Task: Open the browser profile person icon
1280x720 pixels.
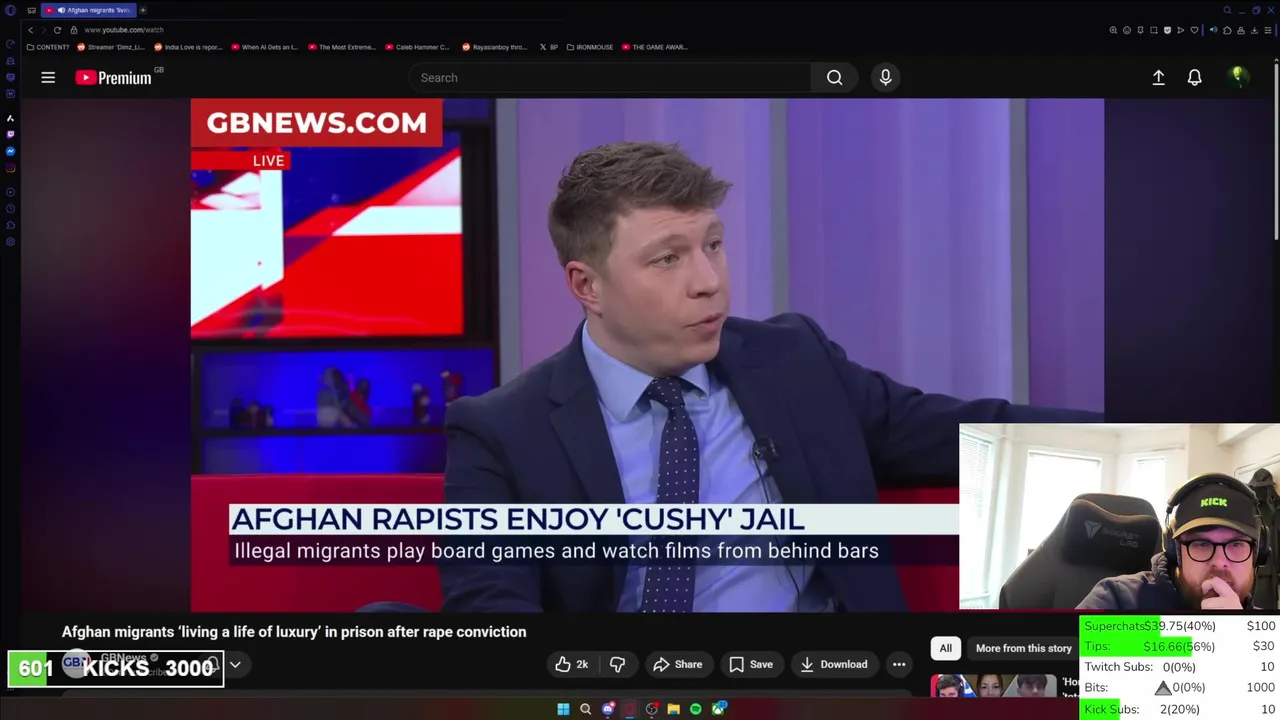Action: 1241,30
